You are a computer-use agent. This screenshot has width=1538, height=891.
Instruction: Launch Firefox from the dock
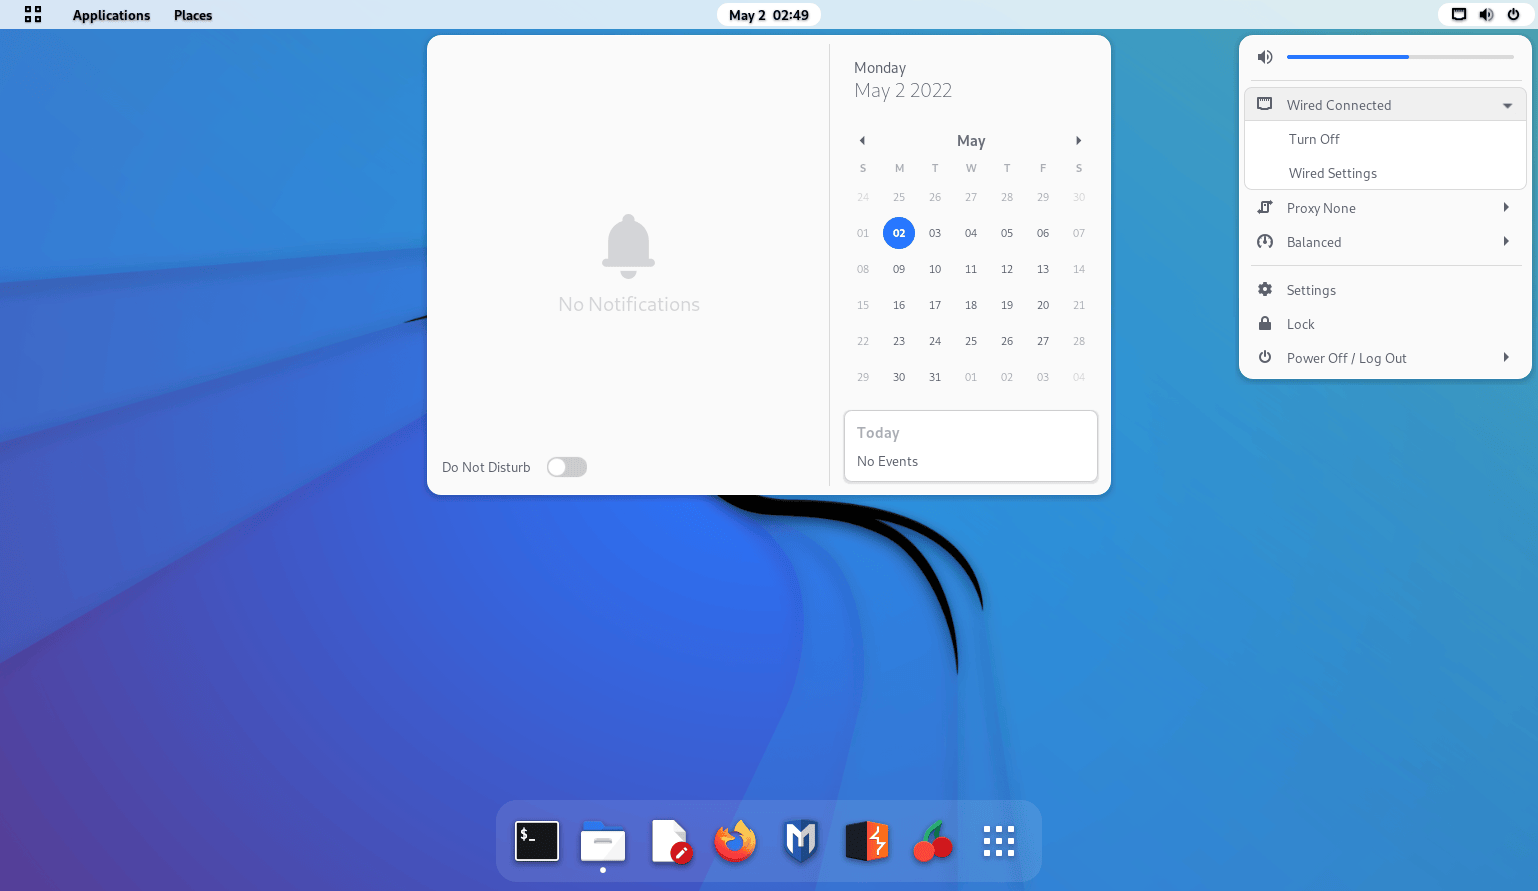pyautogui.click(x=735, y=841)
